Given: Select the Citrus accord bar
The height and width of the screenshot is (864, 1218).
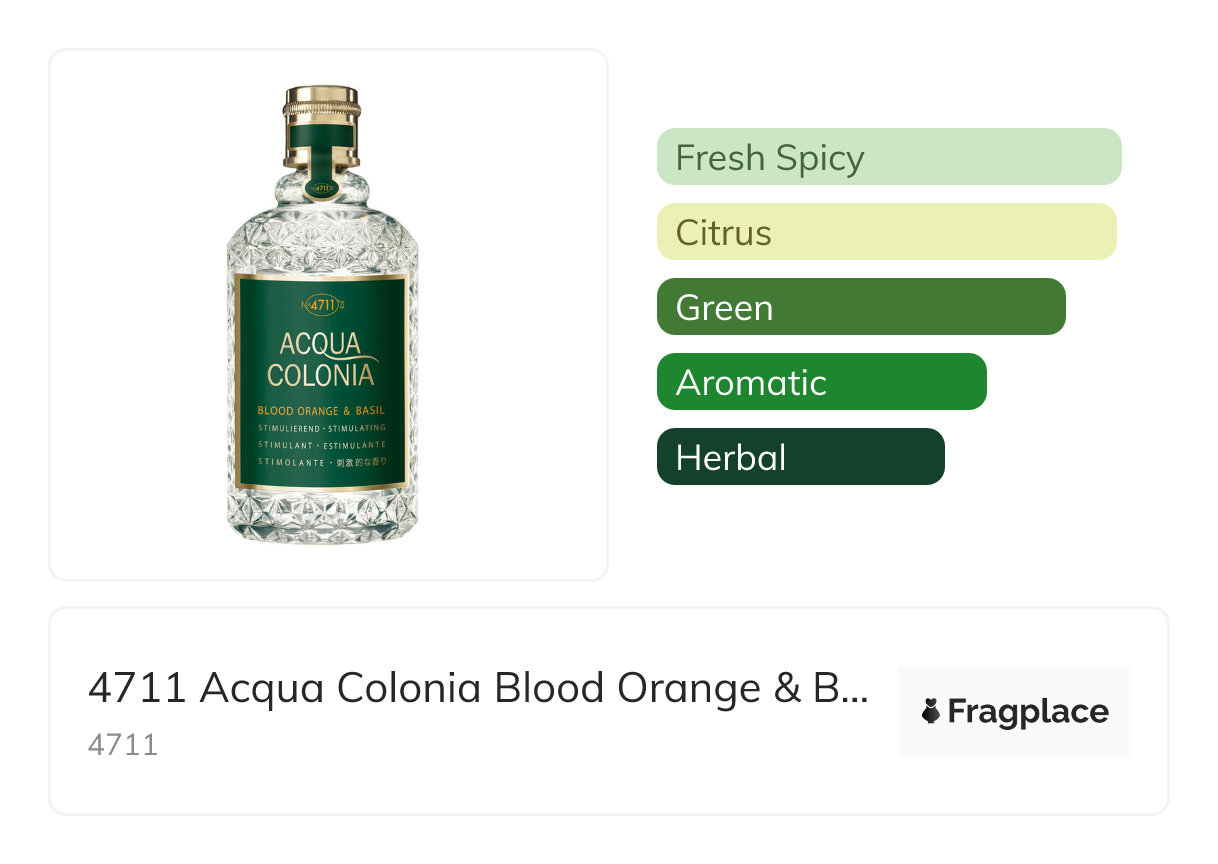Looking at the screenshot, I should [x=886, y=232].
